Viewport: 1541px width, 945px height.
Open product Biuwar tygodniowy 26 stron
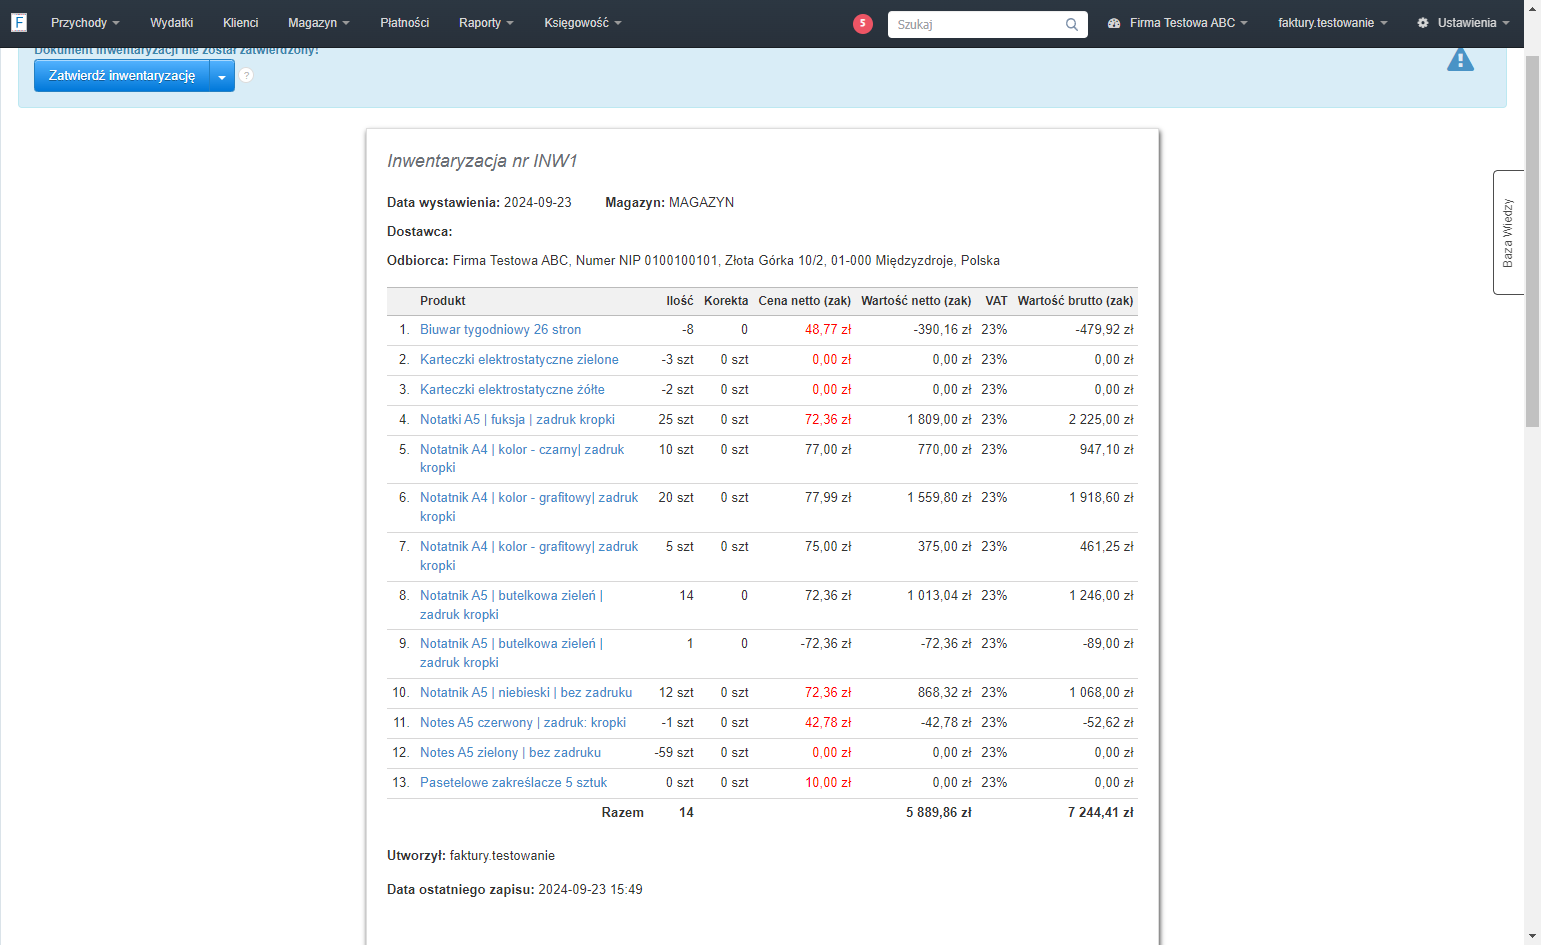pyautogui.click(x=500, y=330)
